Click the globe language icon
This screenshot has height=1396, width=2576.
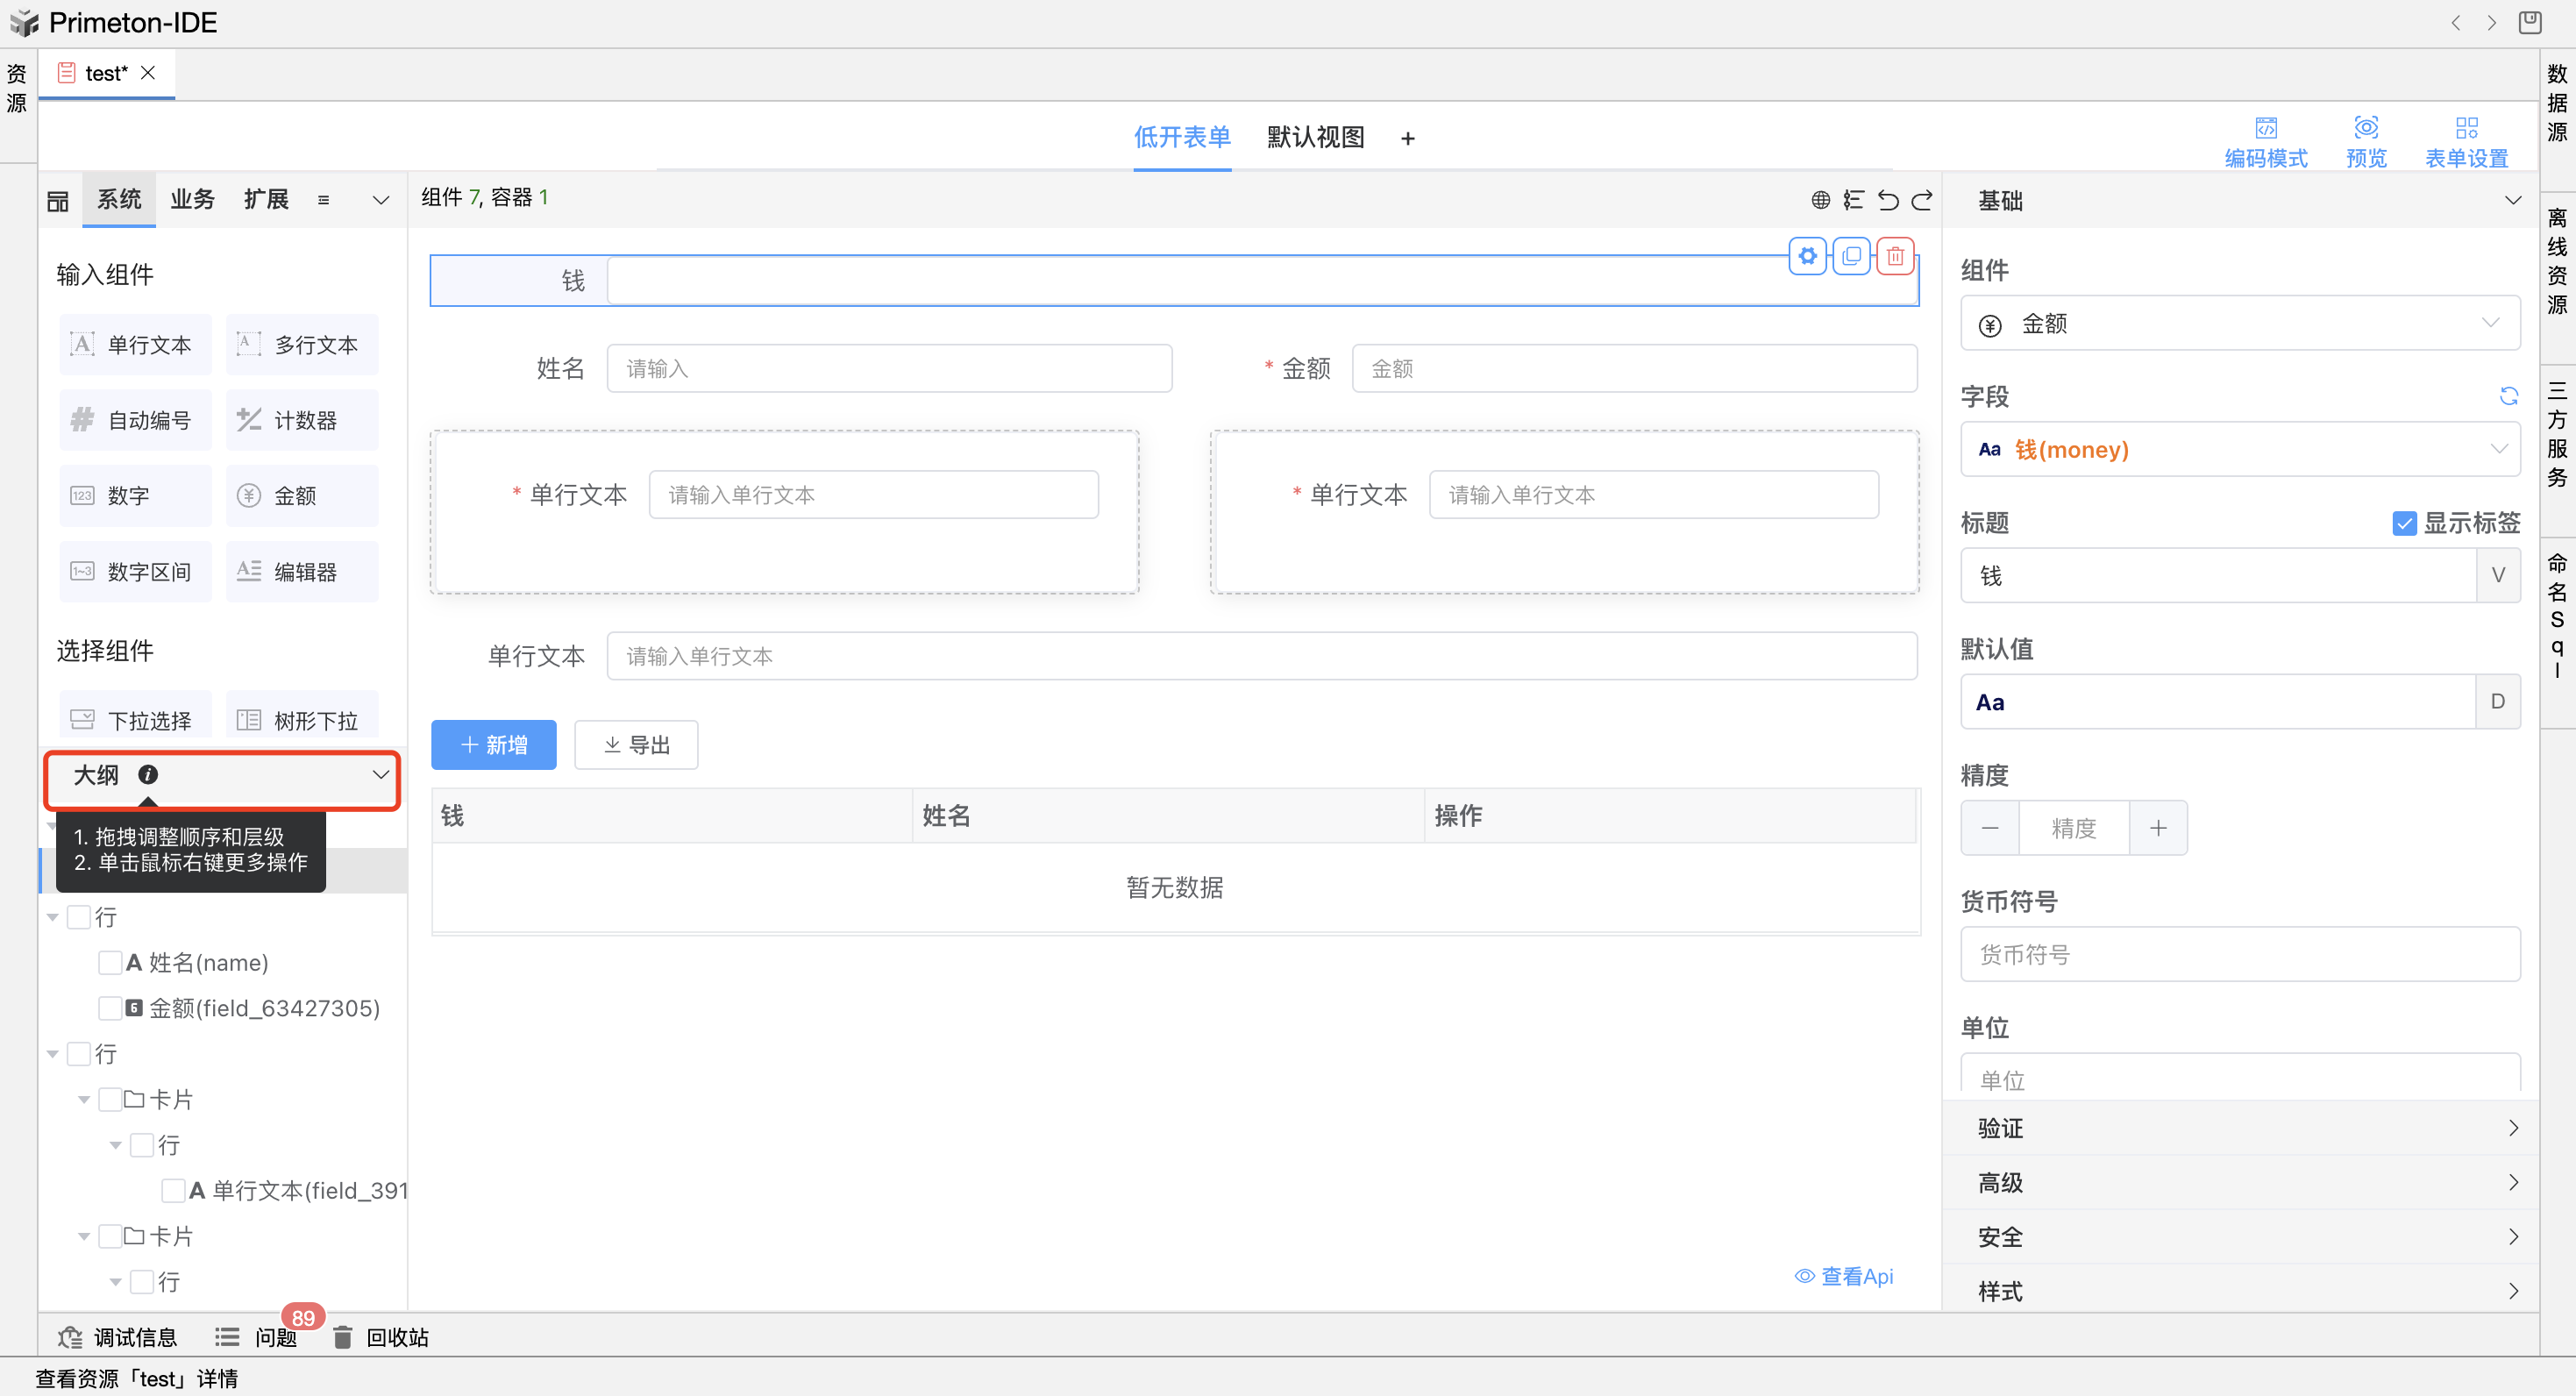pos(1820,200)
